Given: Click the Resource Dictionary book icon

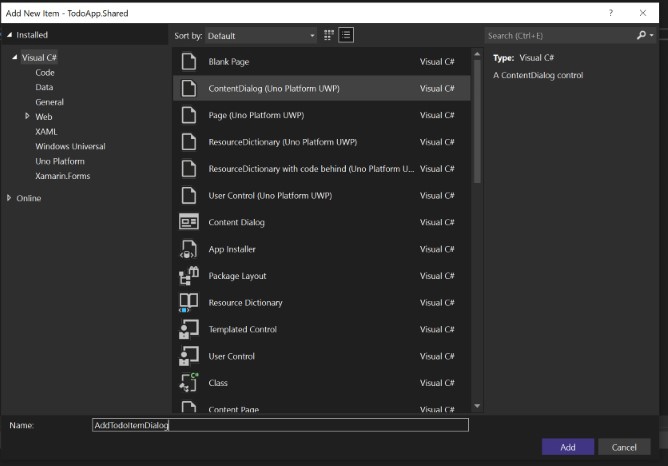Looking at the screenshot, I should 189,302.
